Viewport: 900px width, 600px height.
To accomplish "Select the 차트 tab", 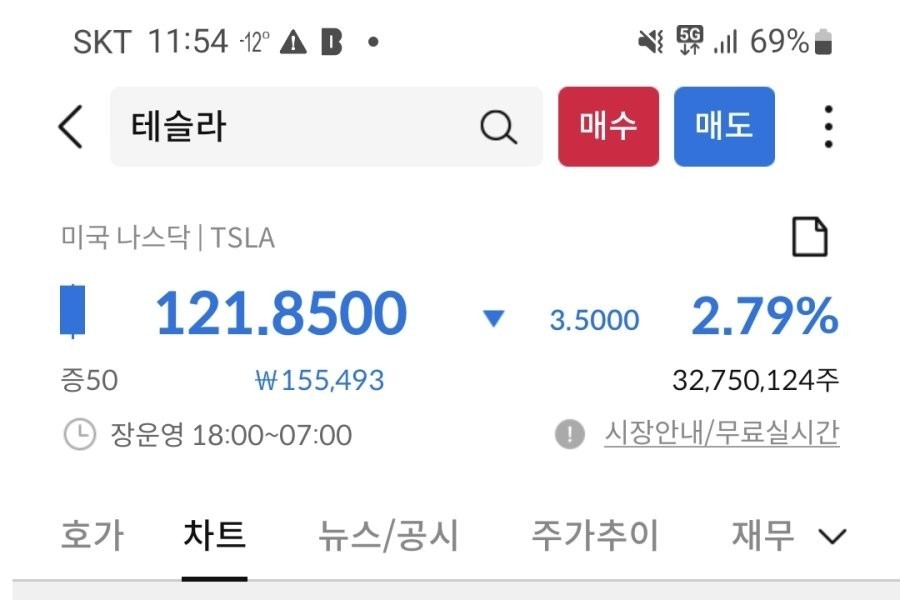I will point(214,536).
